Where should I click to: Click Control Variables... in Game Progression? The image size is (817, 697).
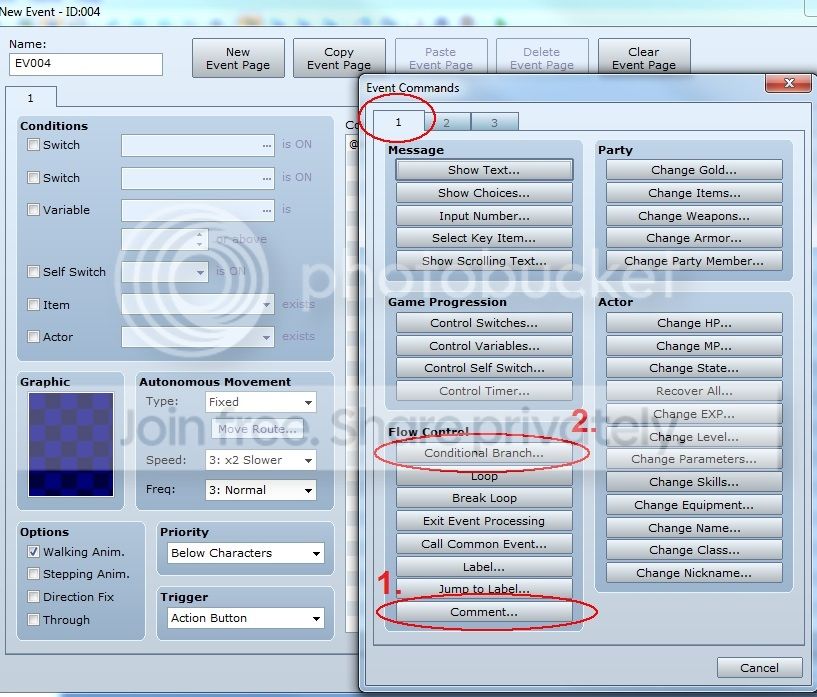484,345
